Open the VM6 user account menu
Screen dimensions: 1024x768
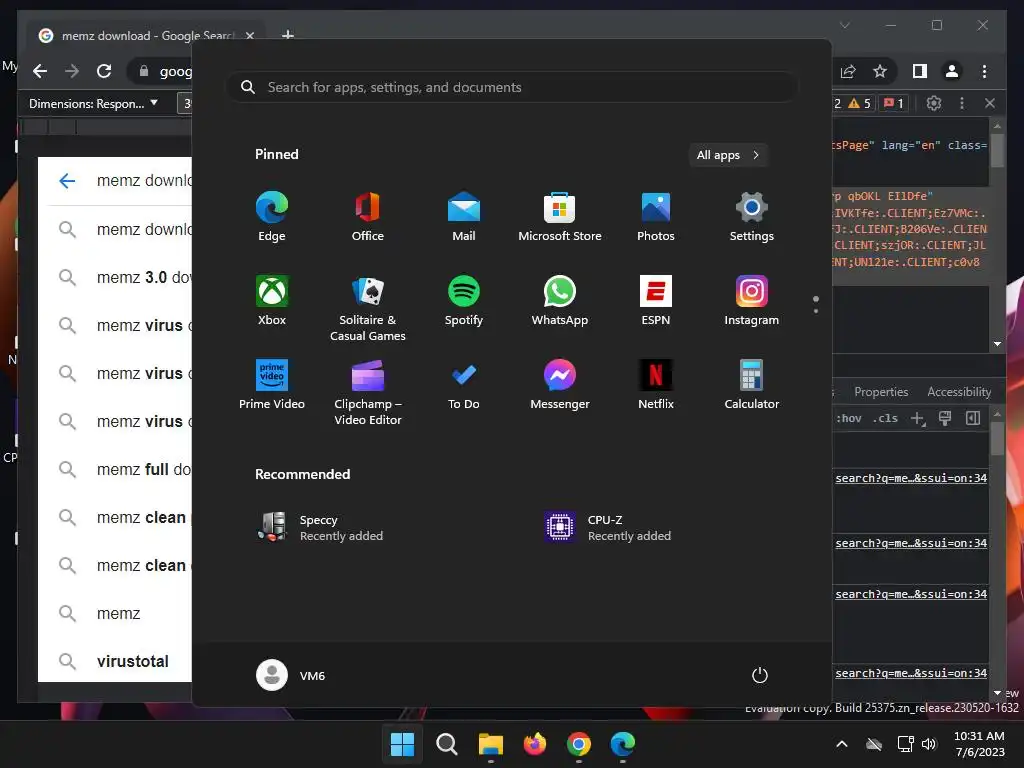tap(291, 675)
